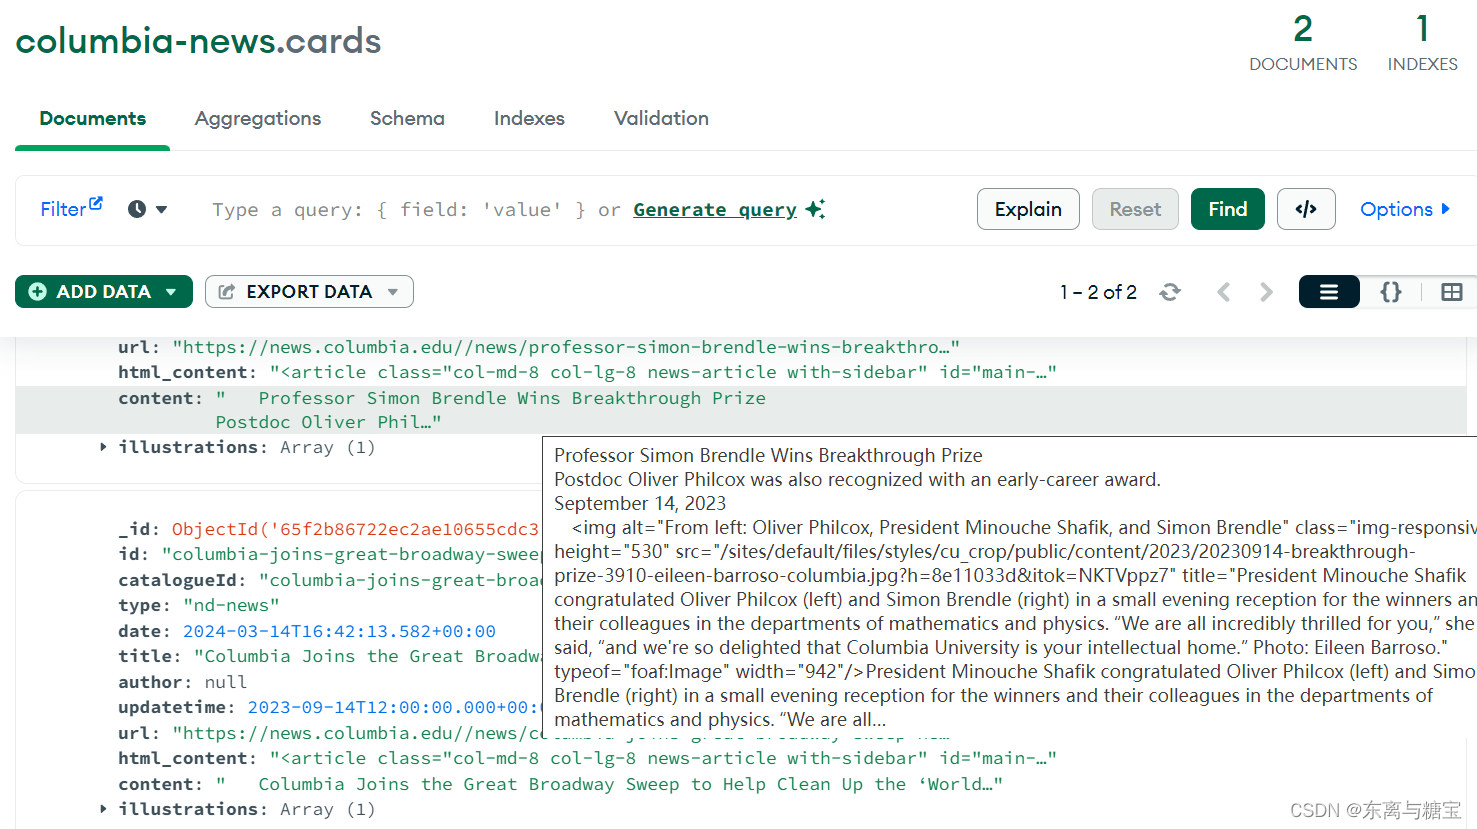Switch to the Documents tab

coord(93,119)
